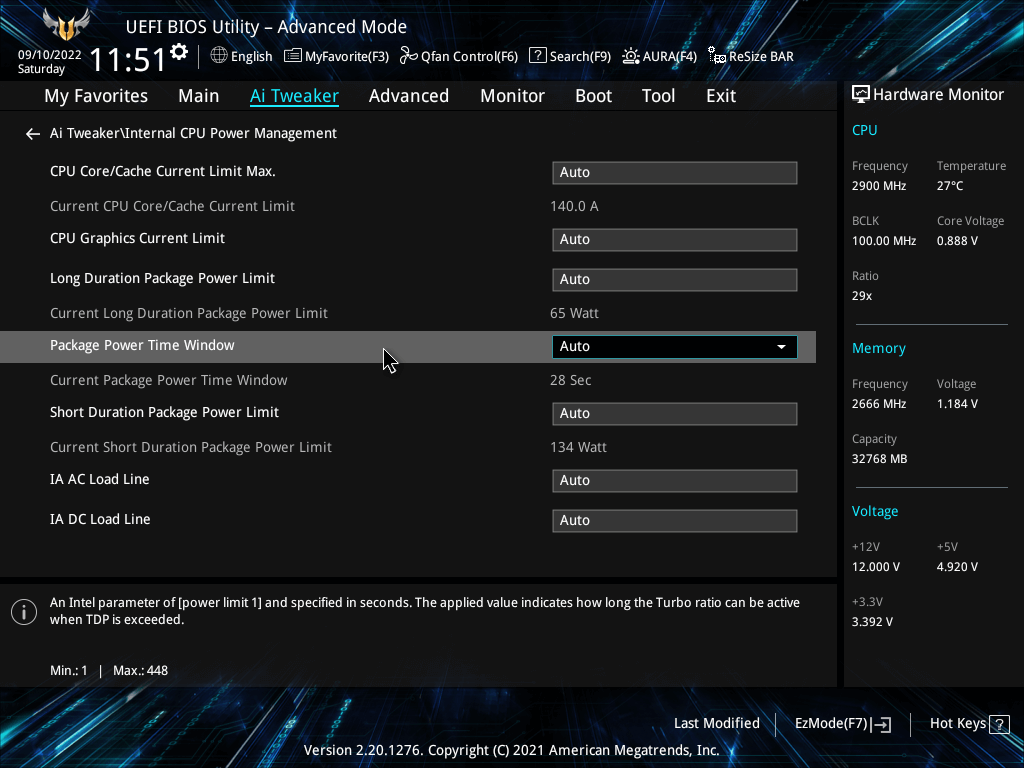Click Short Duration Package Power Limit Auto field
The image size is (1024, 768).
click(x=675, y=413)
